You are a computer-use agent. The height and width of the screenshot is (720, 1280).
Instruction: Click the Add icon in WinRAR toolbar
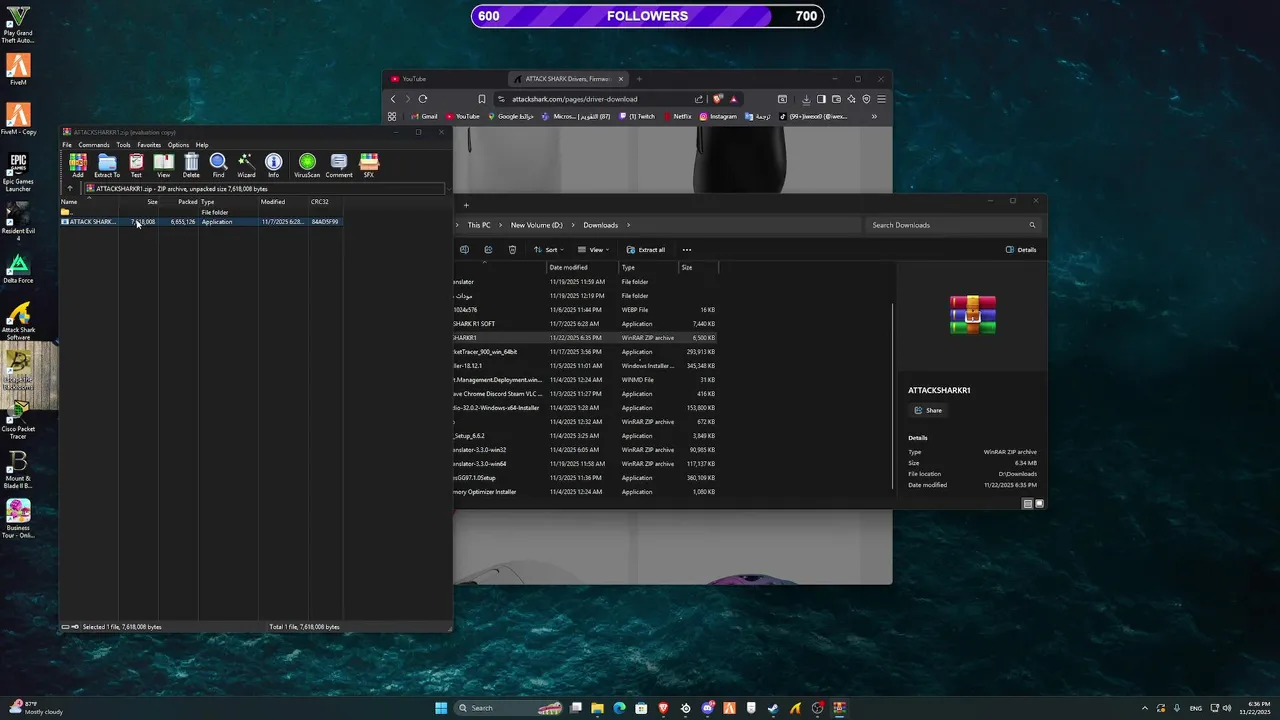[x=78, y=165]
